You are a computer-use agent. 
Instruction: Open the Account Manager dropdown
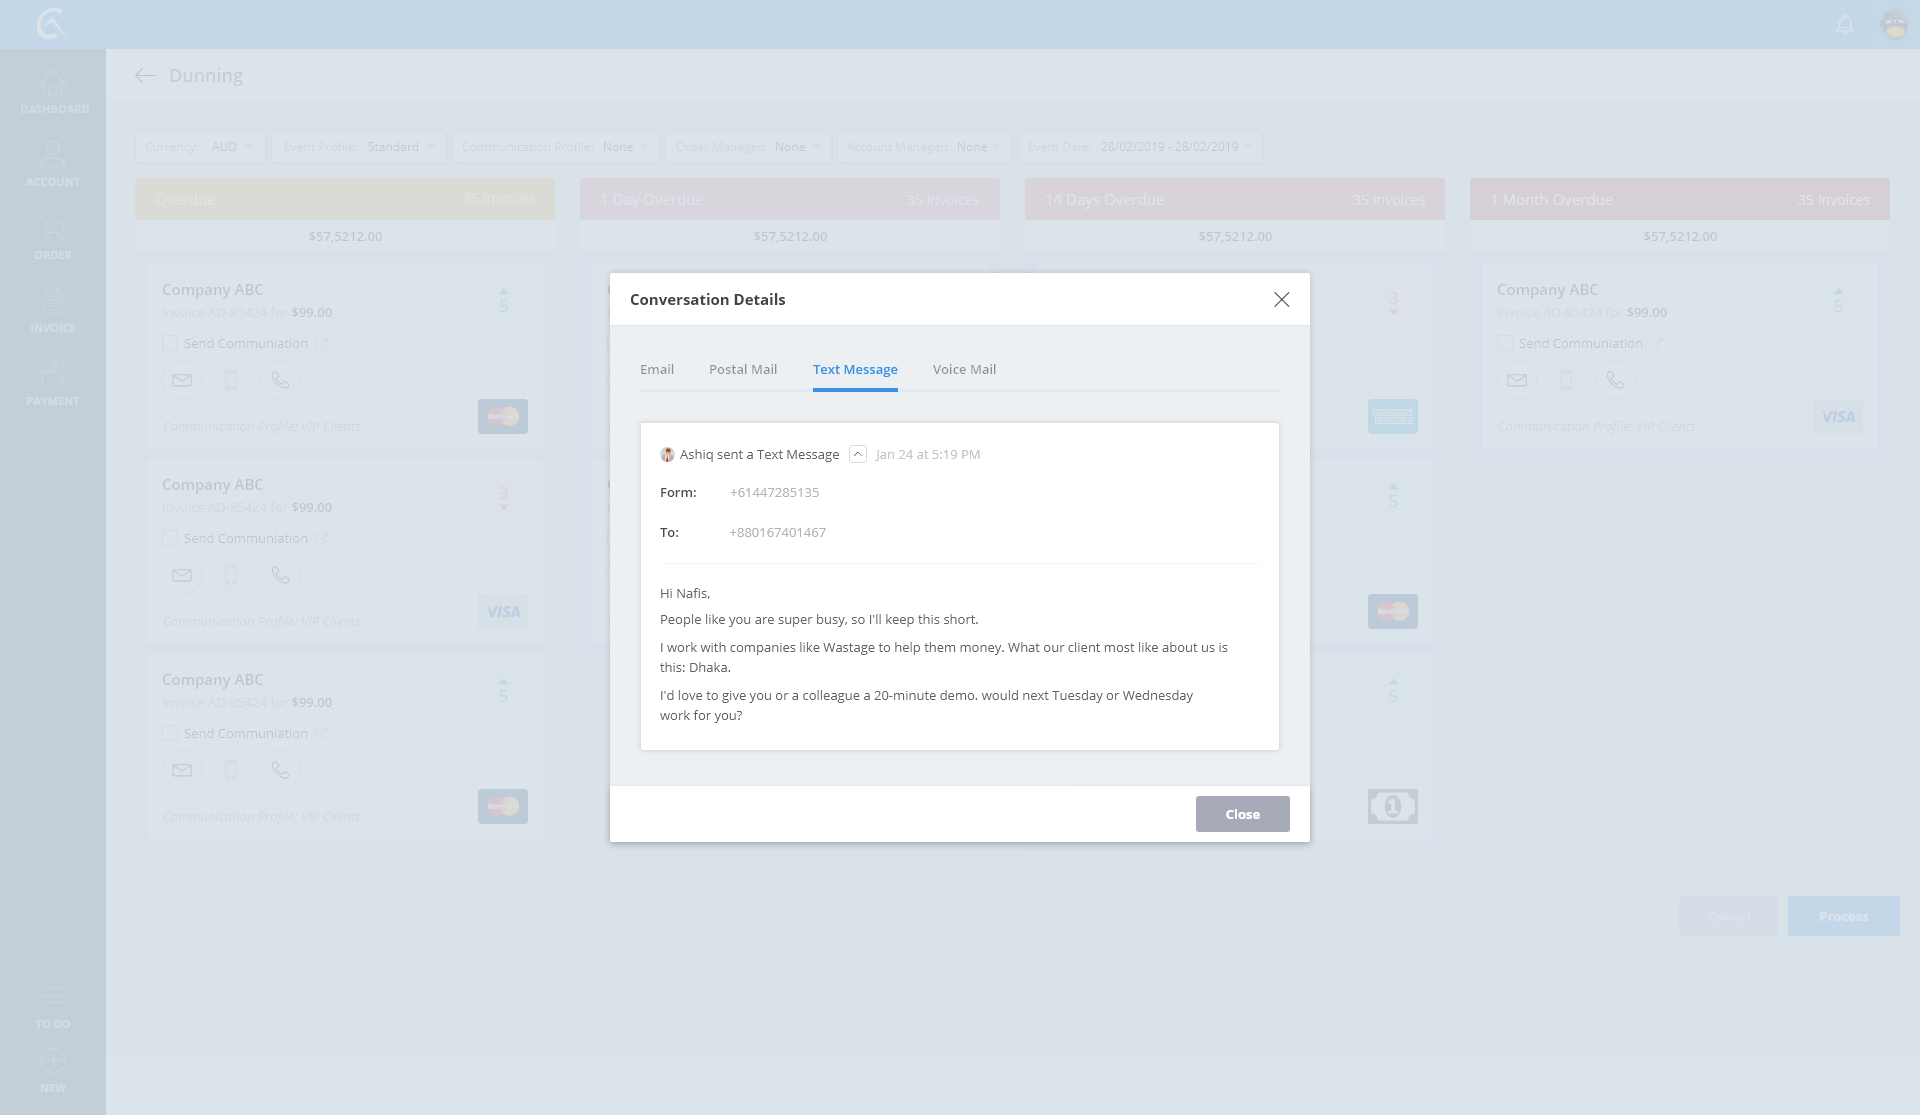click(924, 147)
